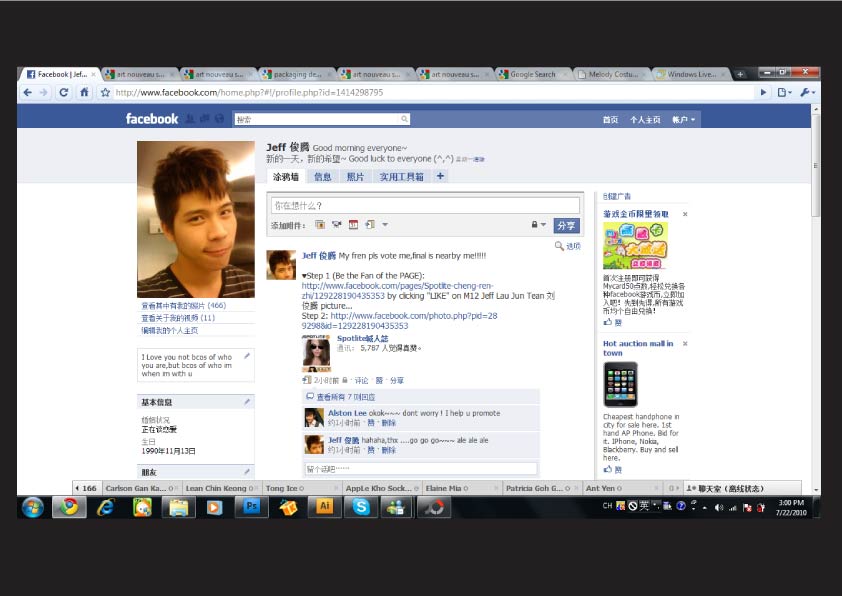Reload the page with refresh icon
842x596 pixels.
click(x=63, y=92)
